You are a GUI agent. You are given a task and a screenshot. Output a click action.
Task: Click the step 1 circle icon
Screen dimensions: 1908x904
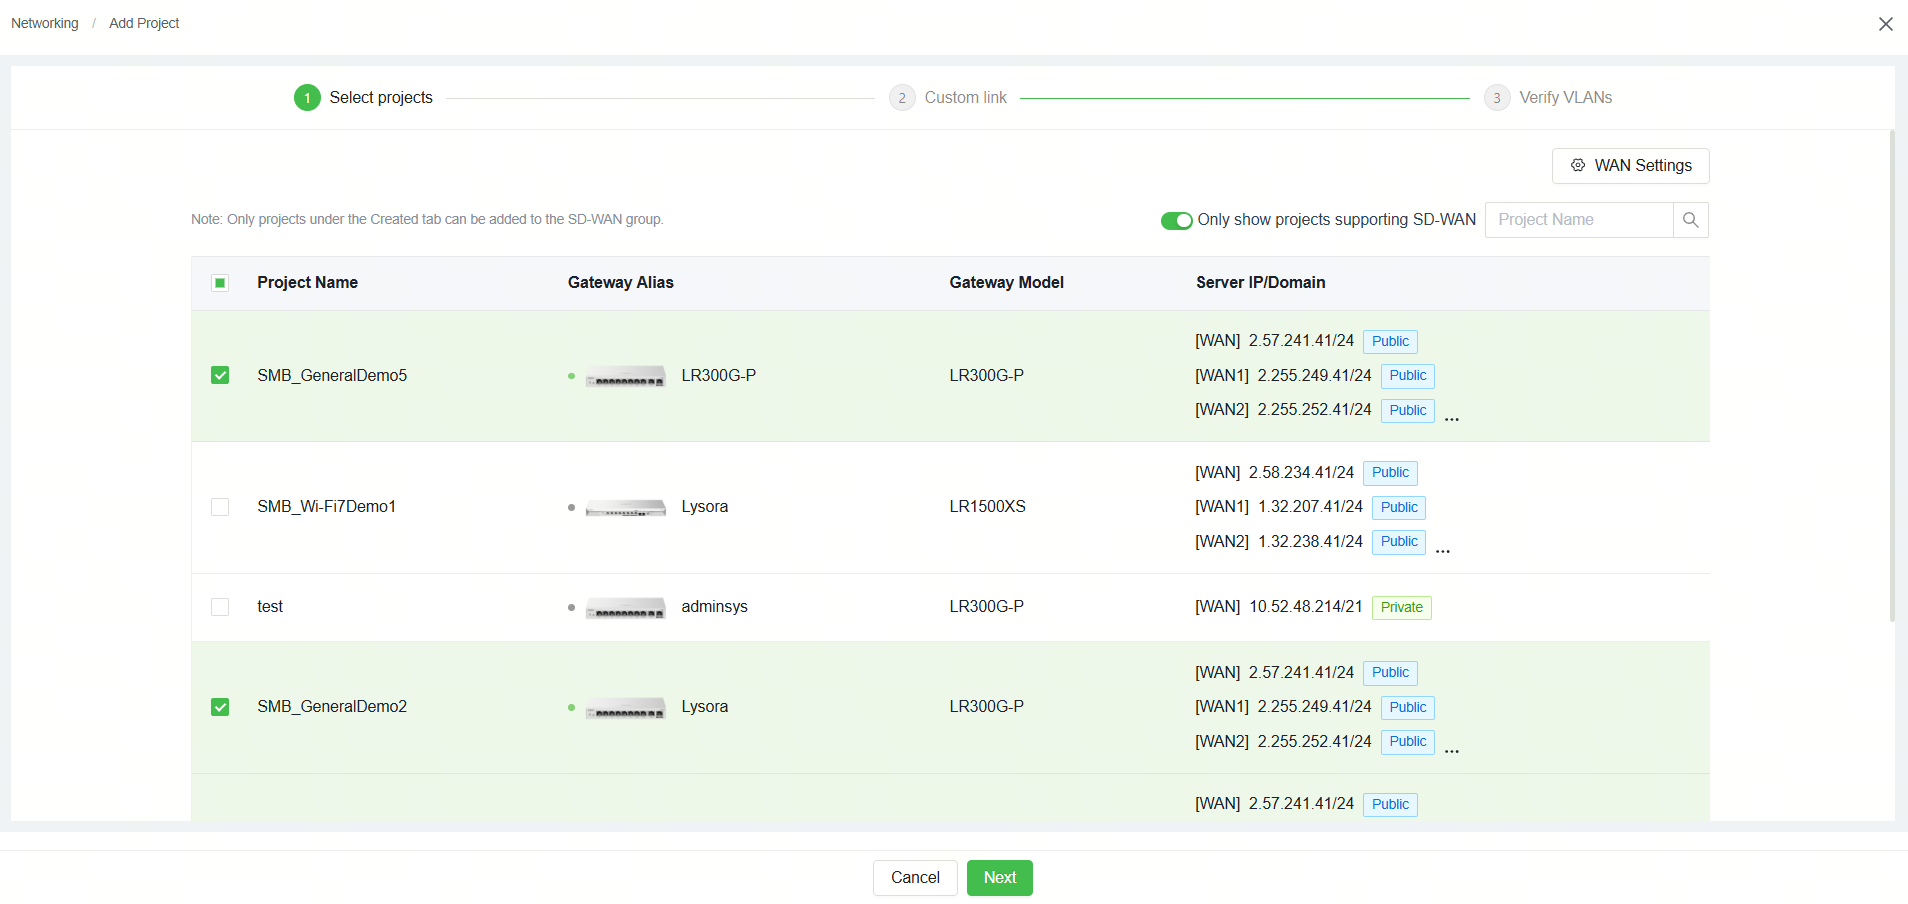(307, 98)
